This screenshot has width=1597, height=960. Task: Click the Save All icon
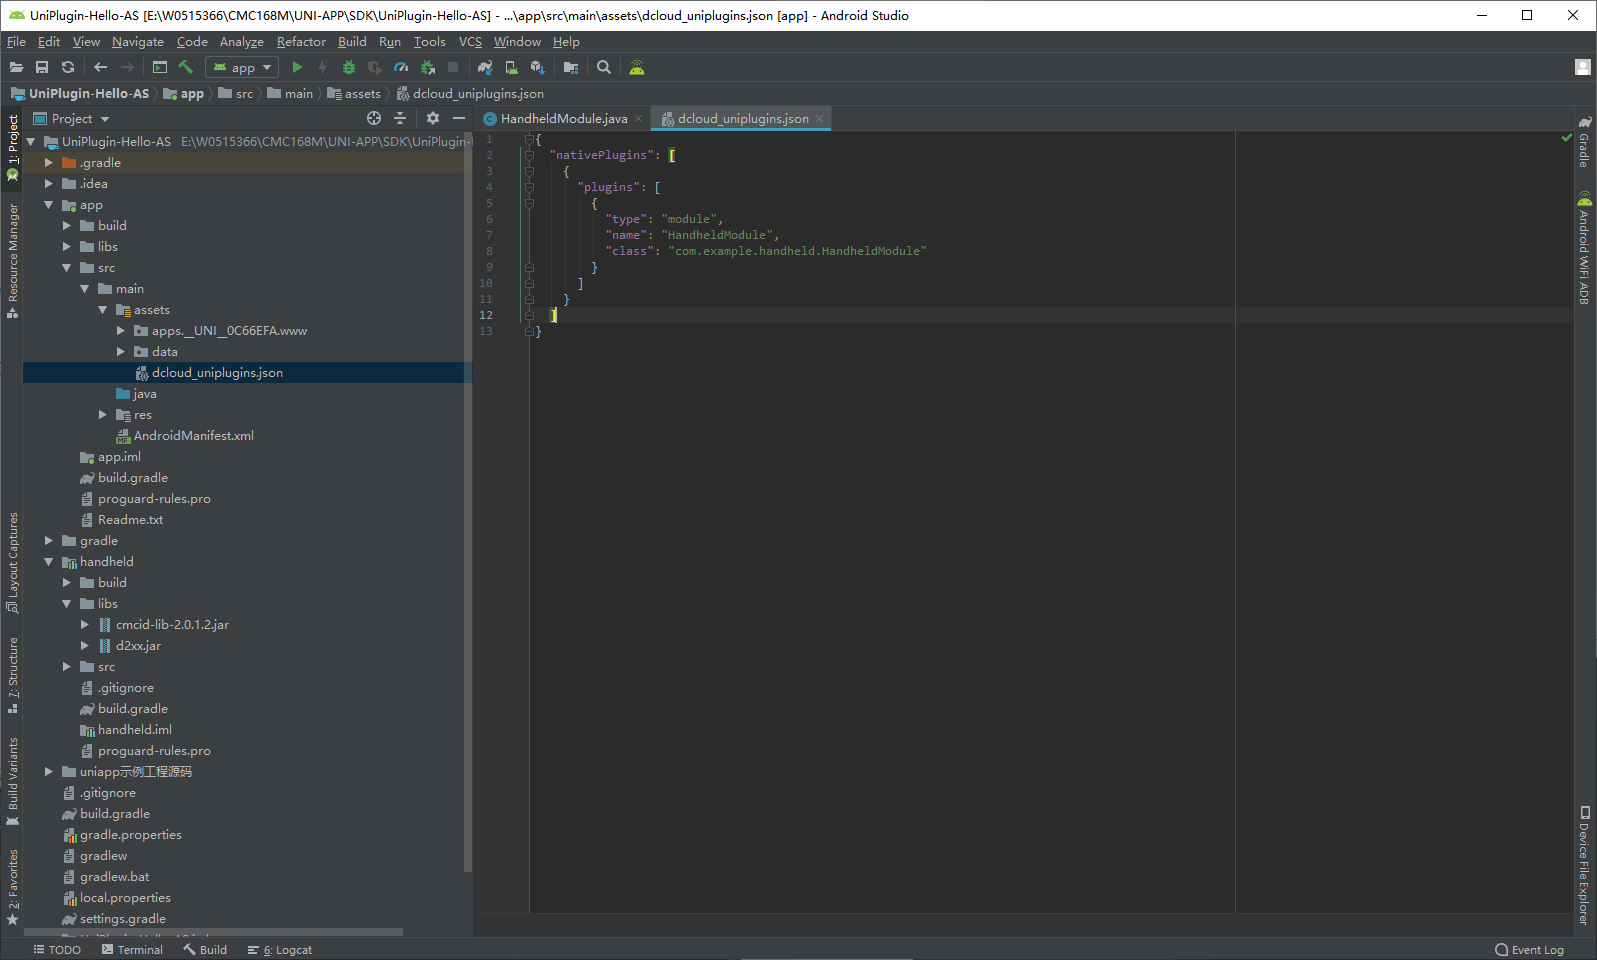pos(42,67)
